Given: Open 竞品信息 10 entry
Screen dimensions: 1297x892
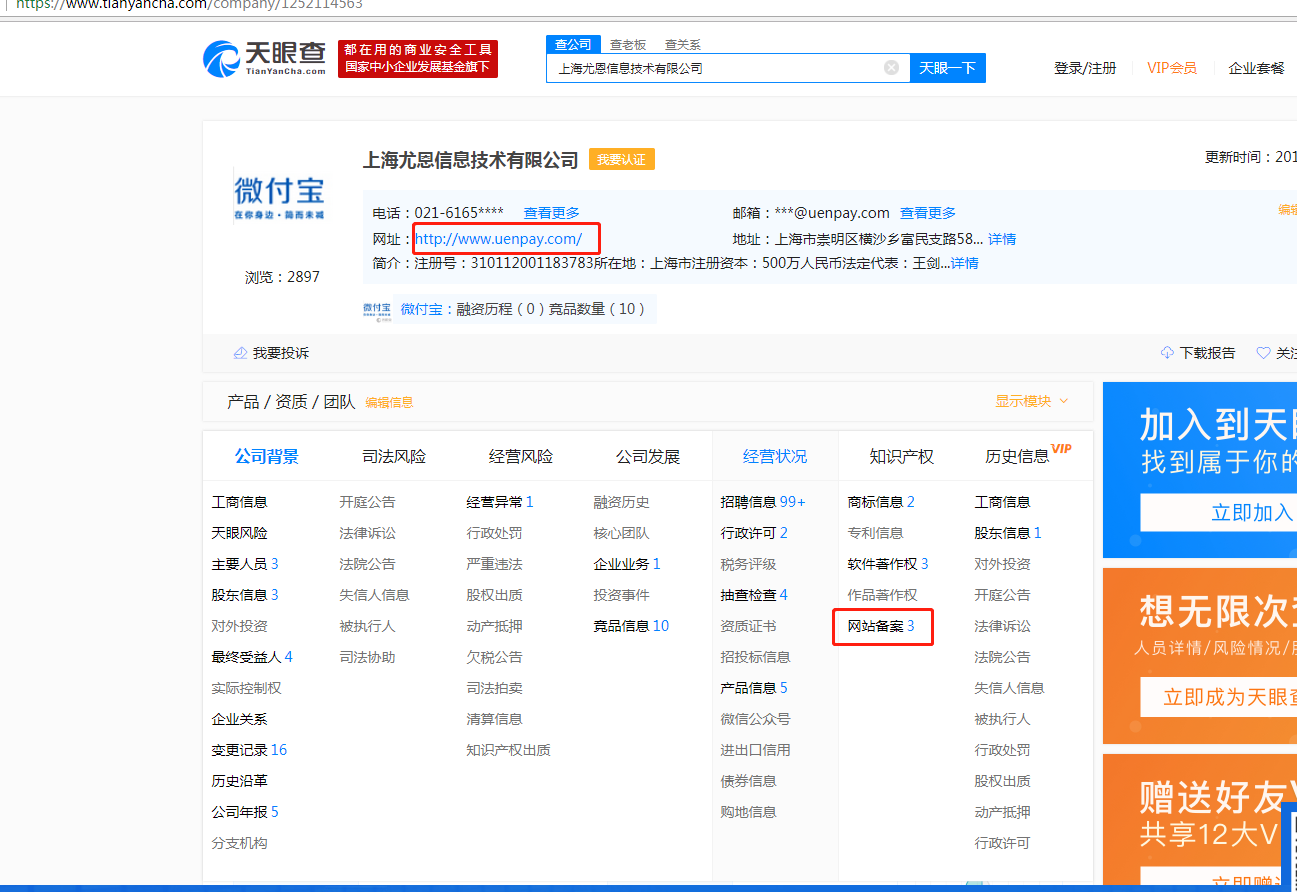Looking at the screenshot, I should tap(631, 626).
